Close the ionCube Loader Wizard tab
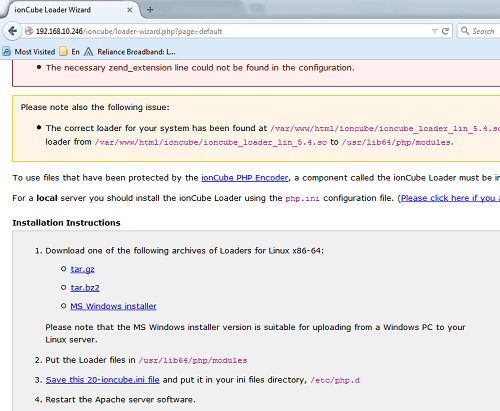500x411 pixels. pos(130,10)
